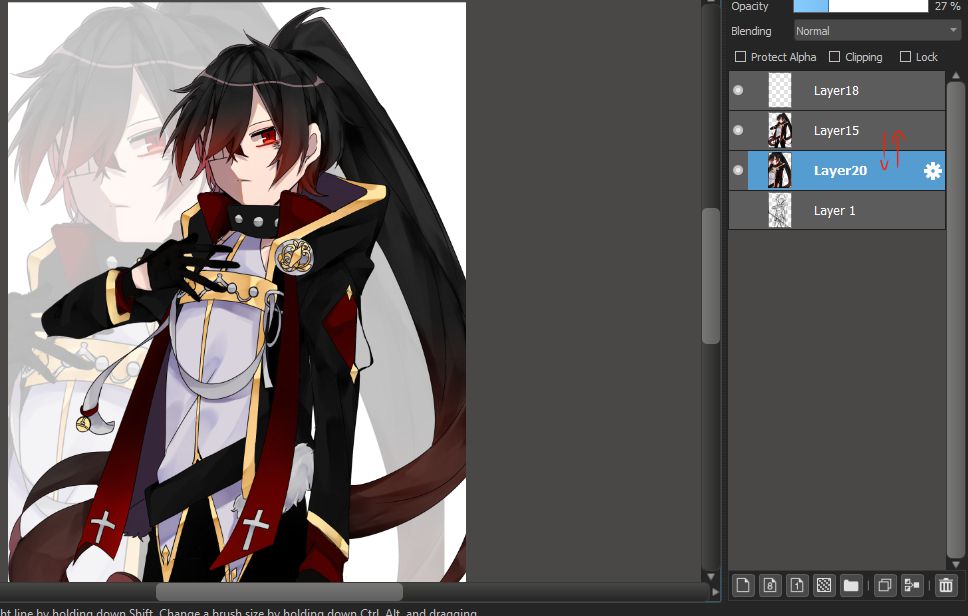Add a new color layer

(742, 585)
